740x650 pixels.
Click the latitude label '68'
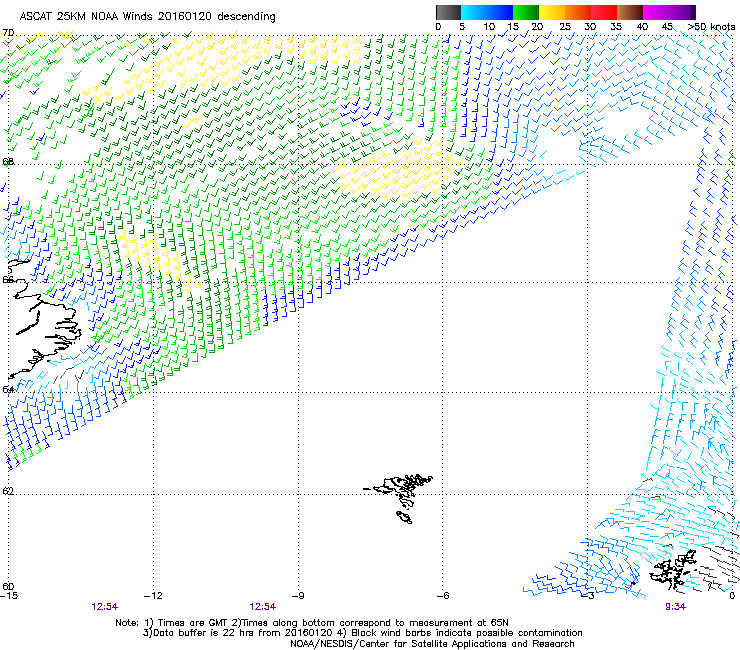point(8,161)
